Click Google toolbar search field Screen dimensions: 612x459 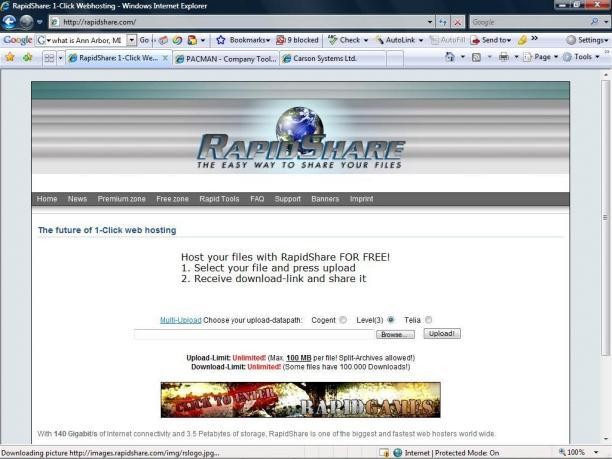pos(84,40)
